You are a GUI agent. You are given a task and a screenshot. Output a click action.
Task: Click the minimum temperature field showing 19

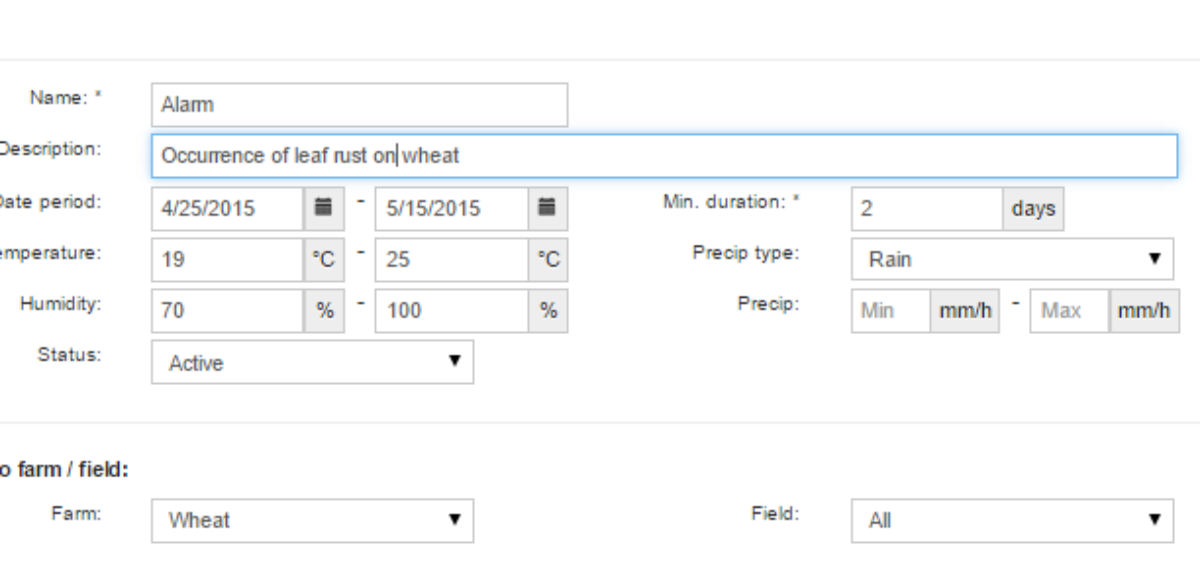tap(227, 259)
